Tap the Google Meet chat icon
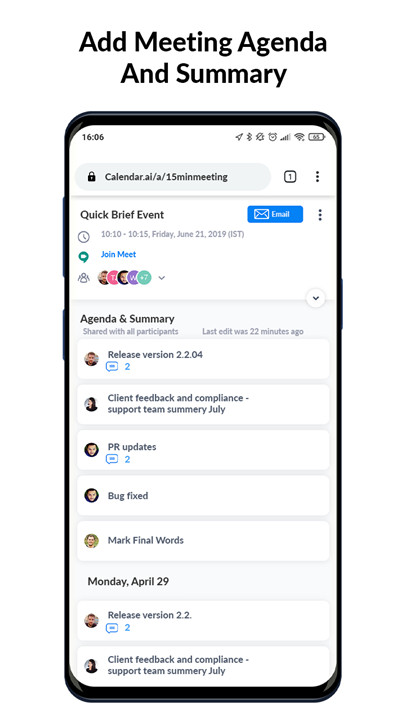 pos(84,257)
